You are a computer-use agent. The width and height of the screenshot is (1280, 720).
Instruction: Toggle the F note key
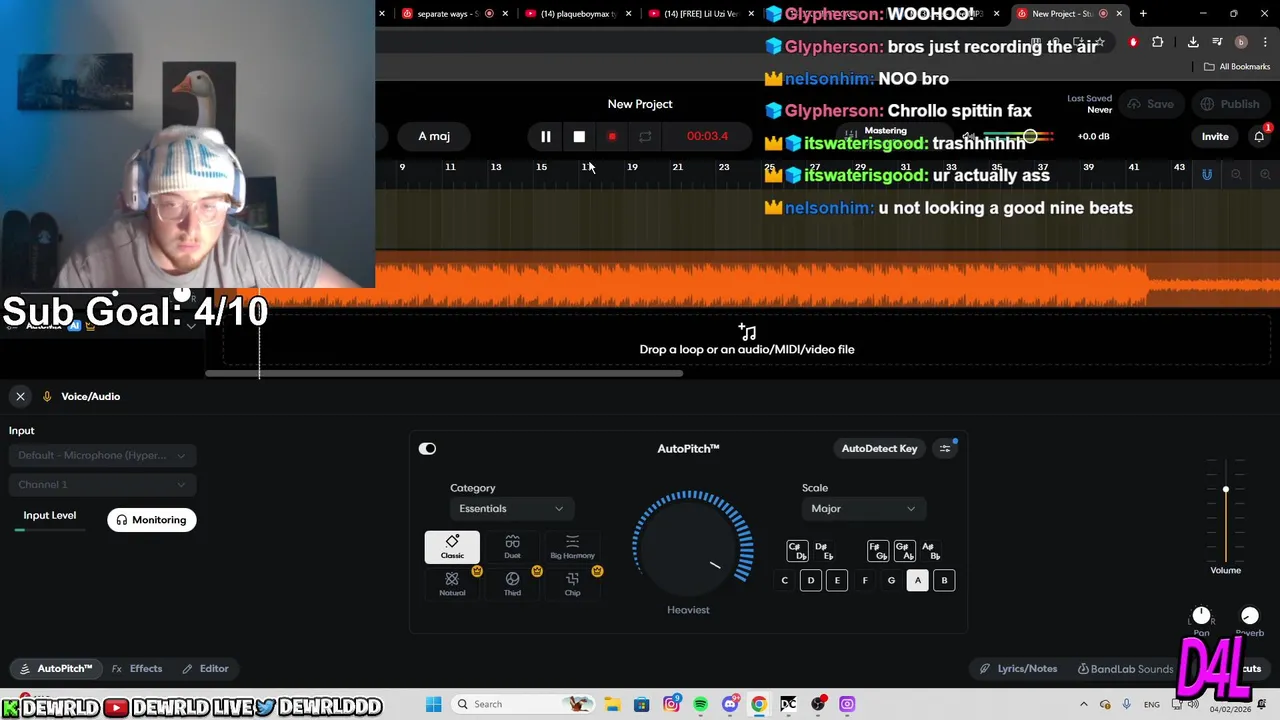(865, 580)
